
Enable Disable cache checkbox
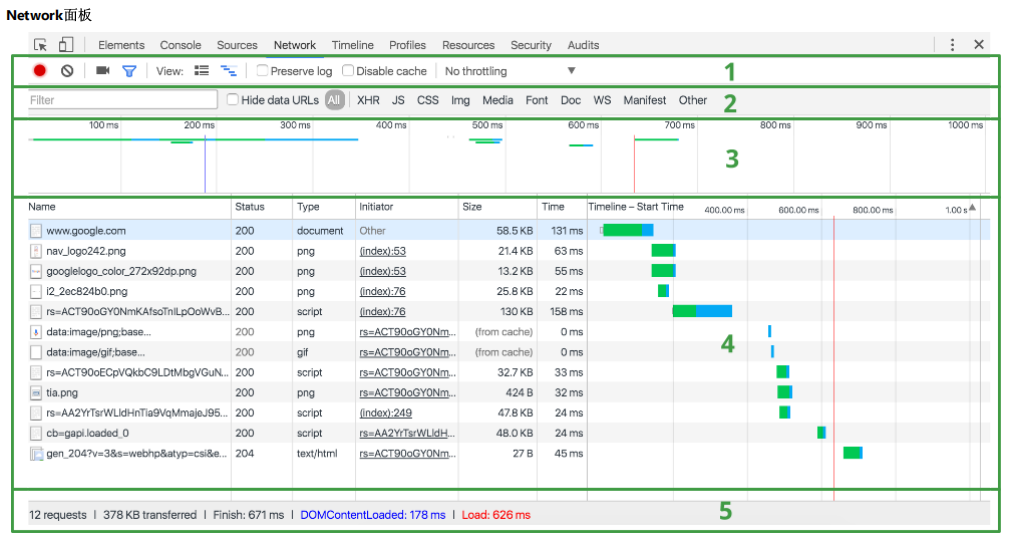pos(348,70)
